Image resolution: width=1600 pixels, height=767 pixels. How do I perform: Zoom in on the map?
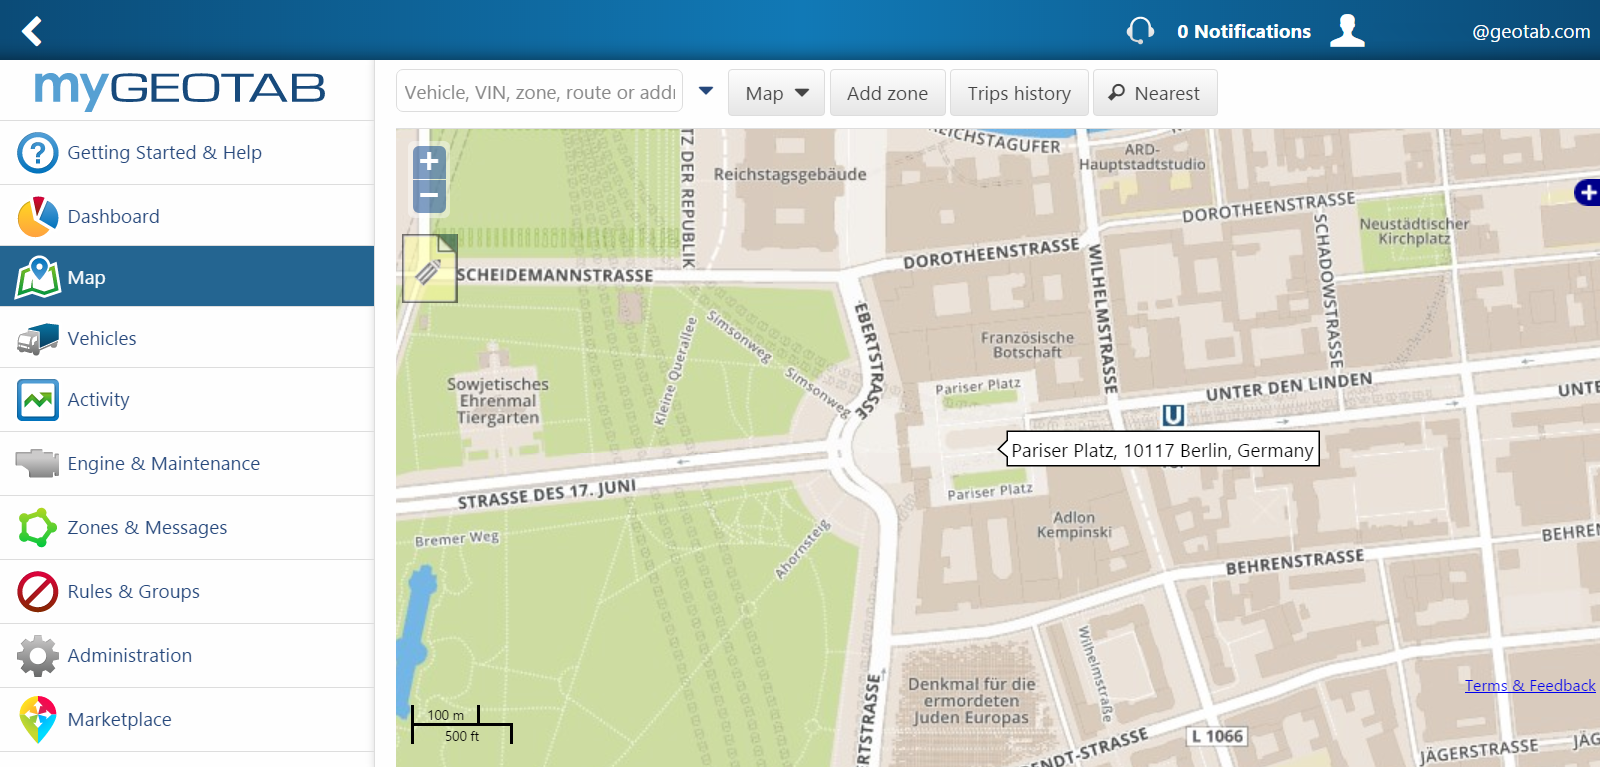point(429,161)
